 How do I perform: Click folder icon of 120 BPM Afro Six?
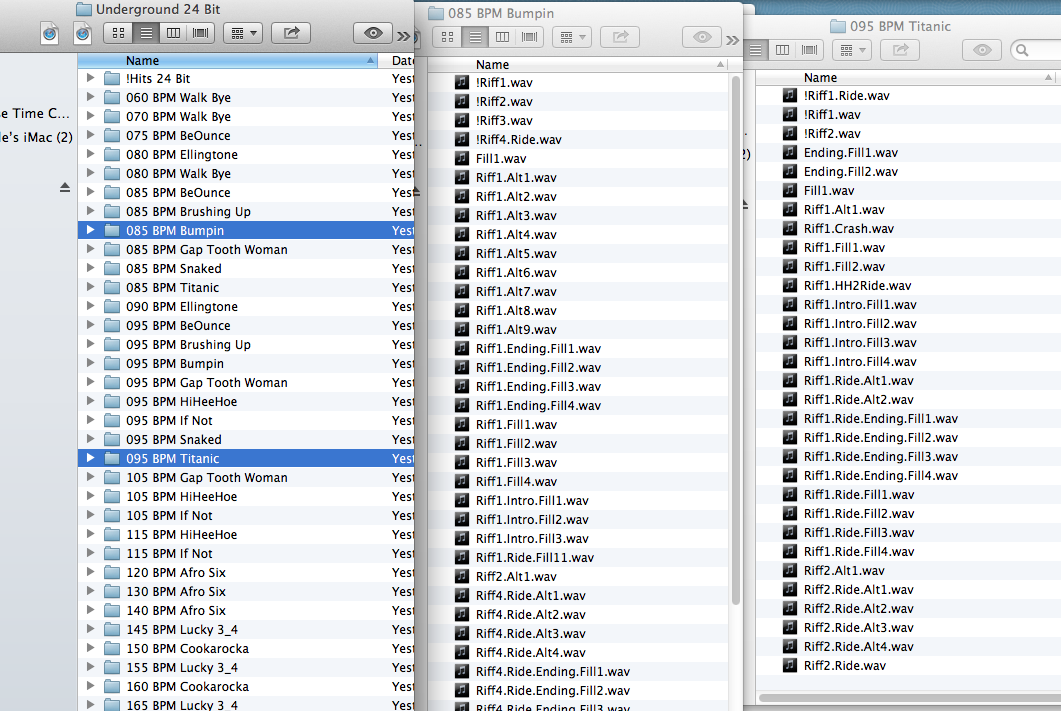[112, 573]
